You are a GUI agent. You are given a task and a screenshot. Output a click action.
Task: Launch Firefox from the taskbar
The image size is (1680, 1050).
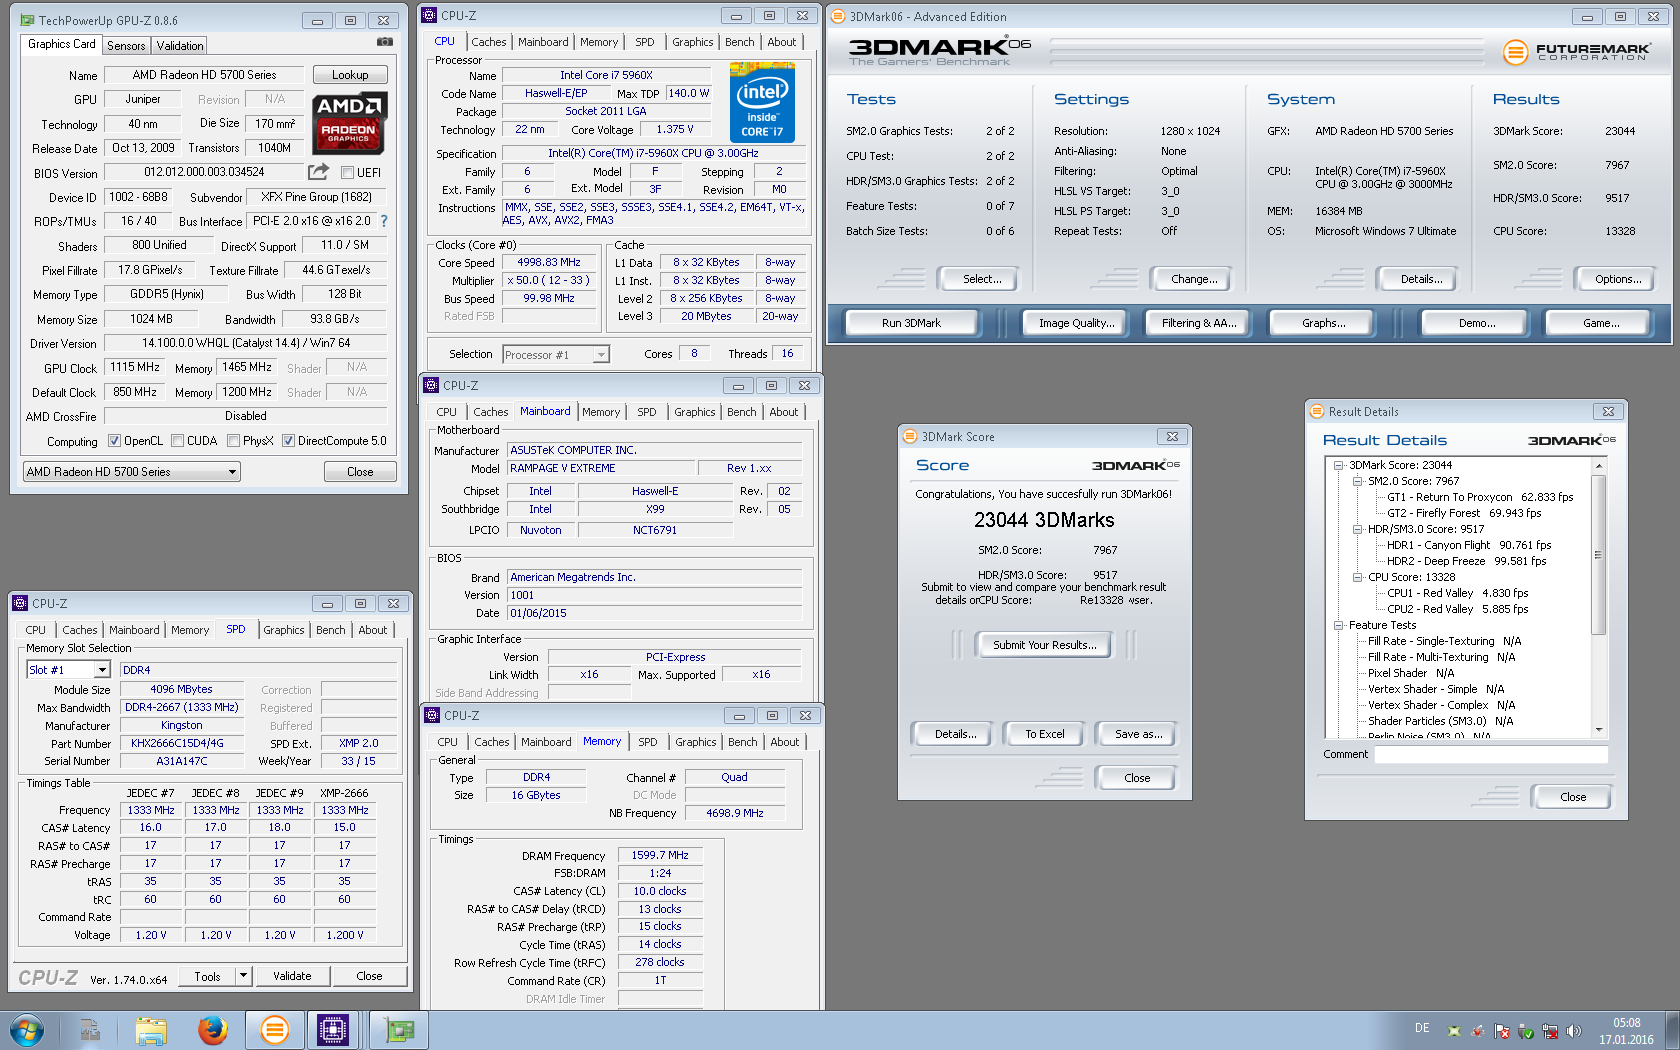click(x=212, y=1030)
